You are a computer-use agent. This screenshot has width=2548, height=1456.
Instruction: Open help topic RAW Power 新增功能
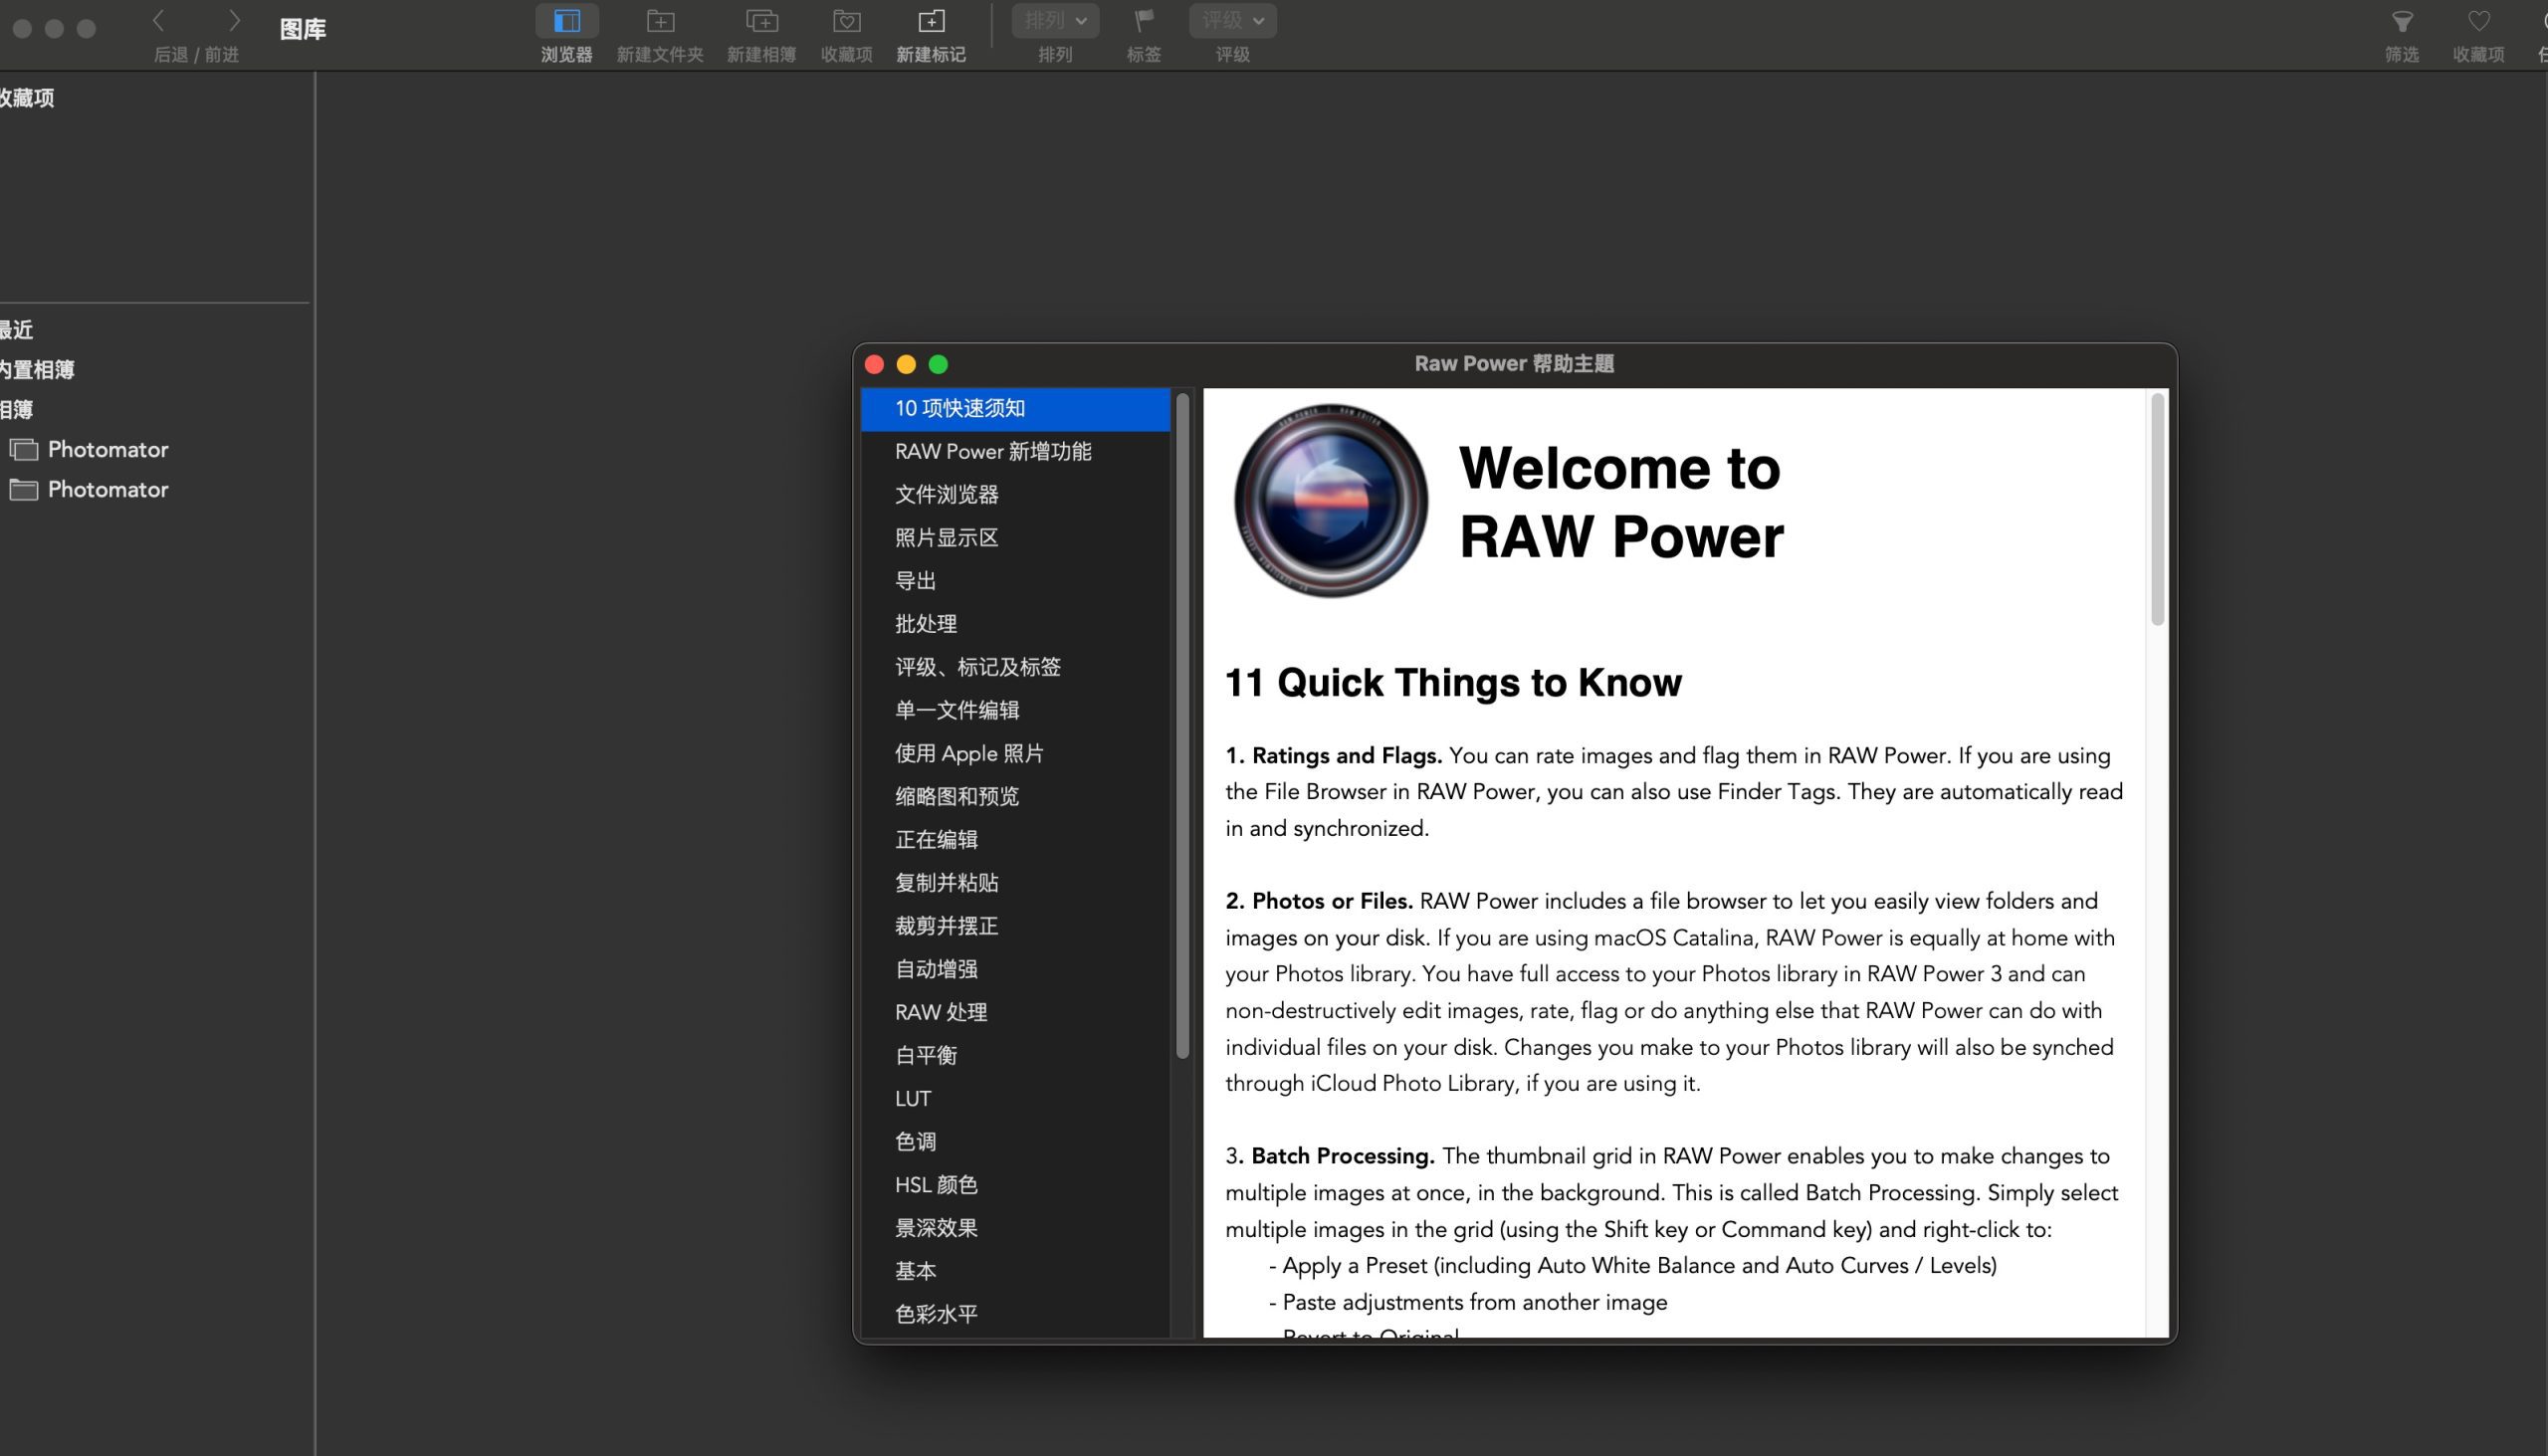coord(1015,452)
